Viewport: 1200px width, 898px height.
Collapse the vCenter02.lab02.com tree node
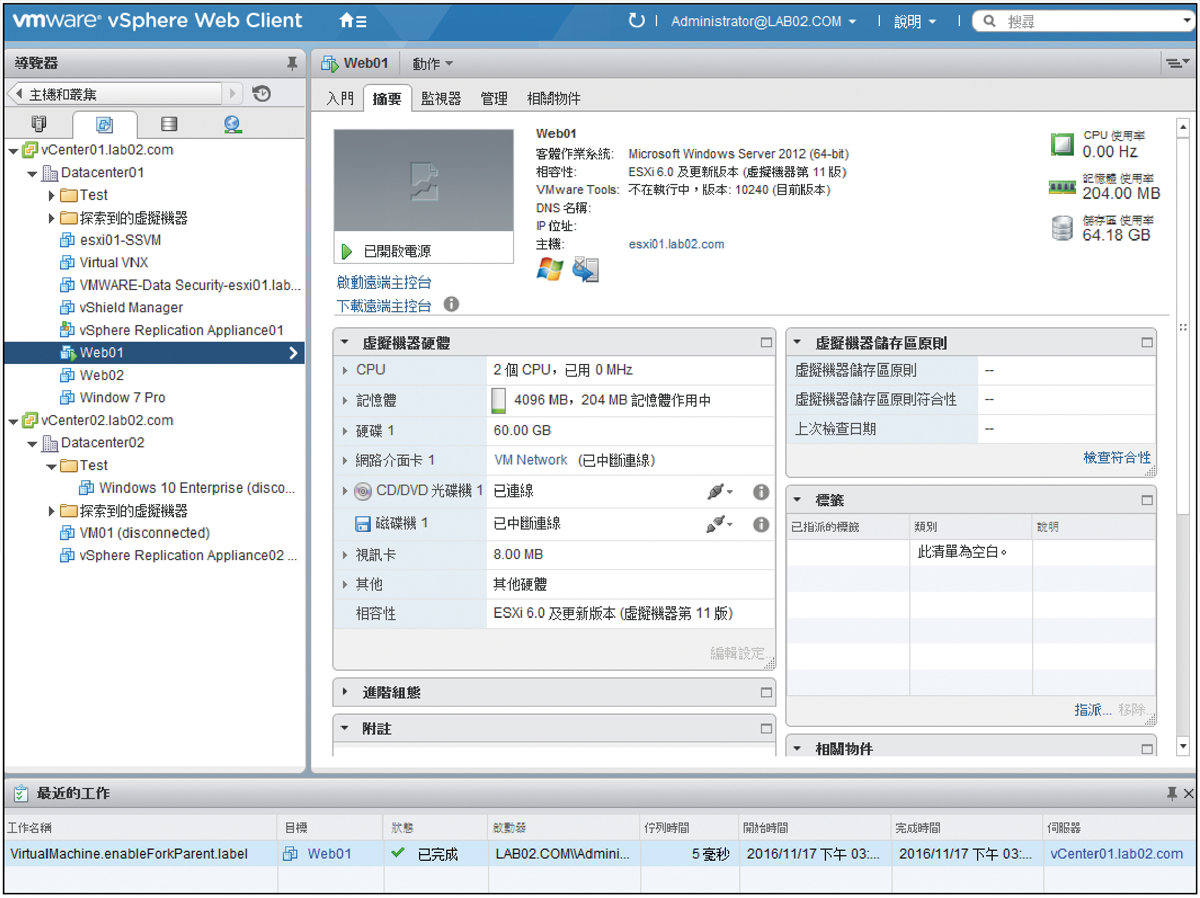coord(12,421)
